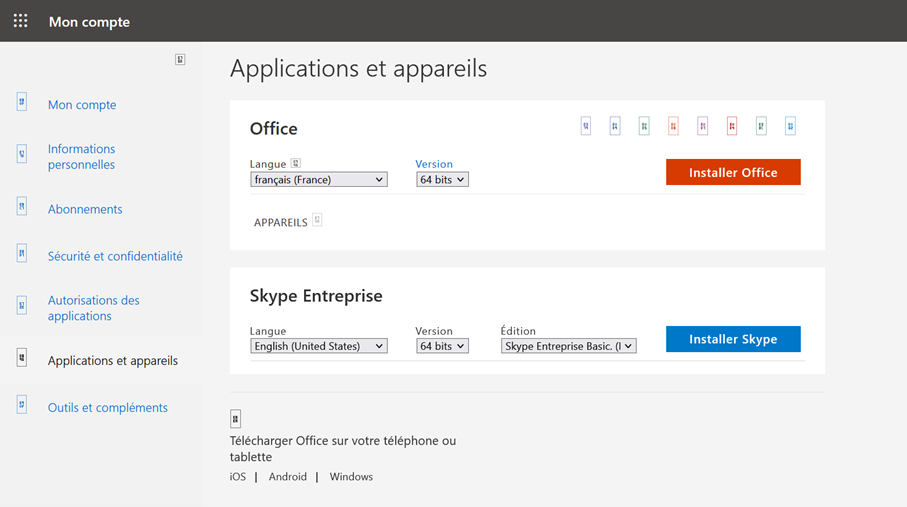The image size is (907, 507).
Task: Follow the iOS download link
Action: 238,477
